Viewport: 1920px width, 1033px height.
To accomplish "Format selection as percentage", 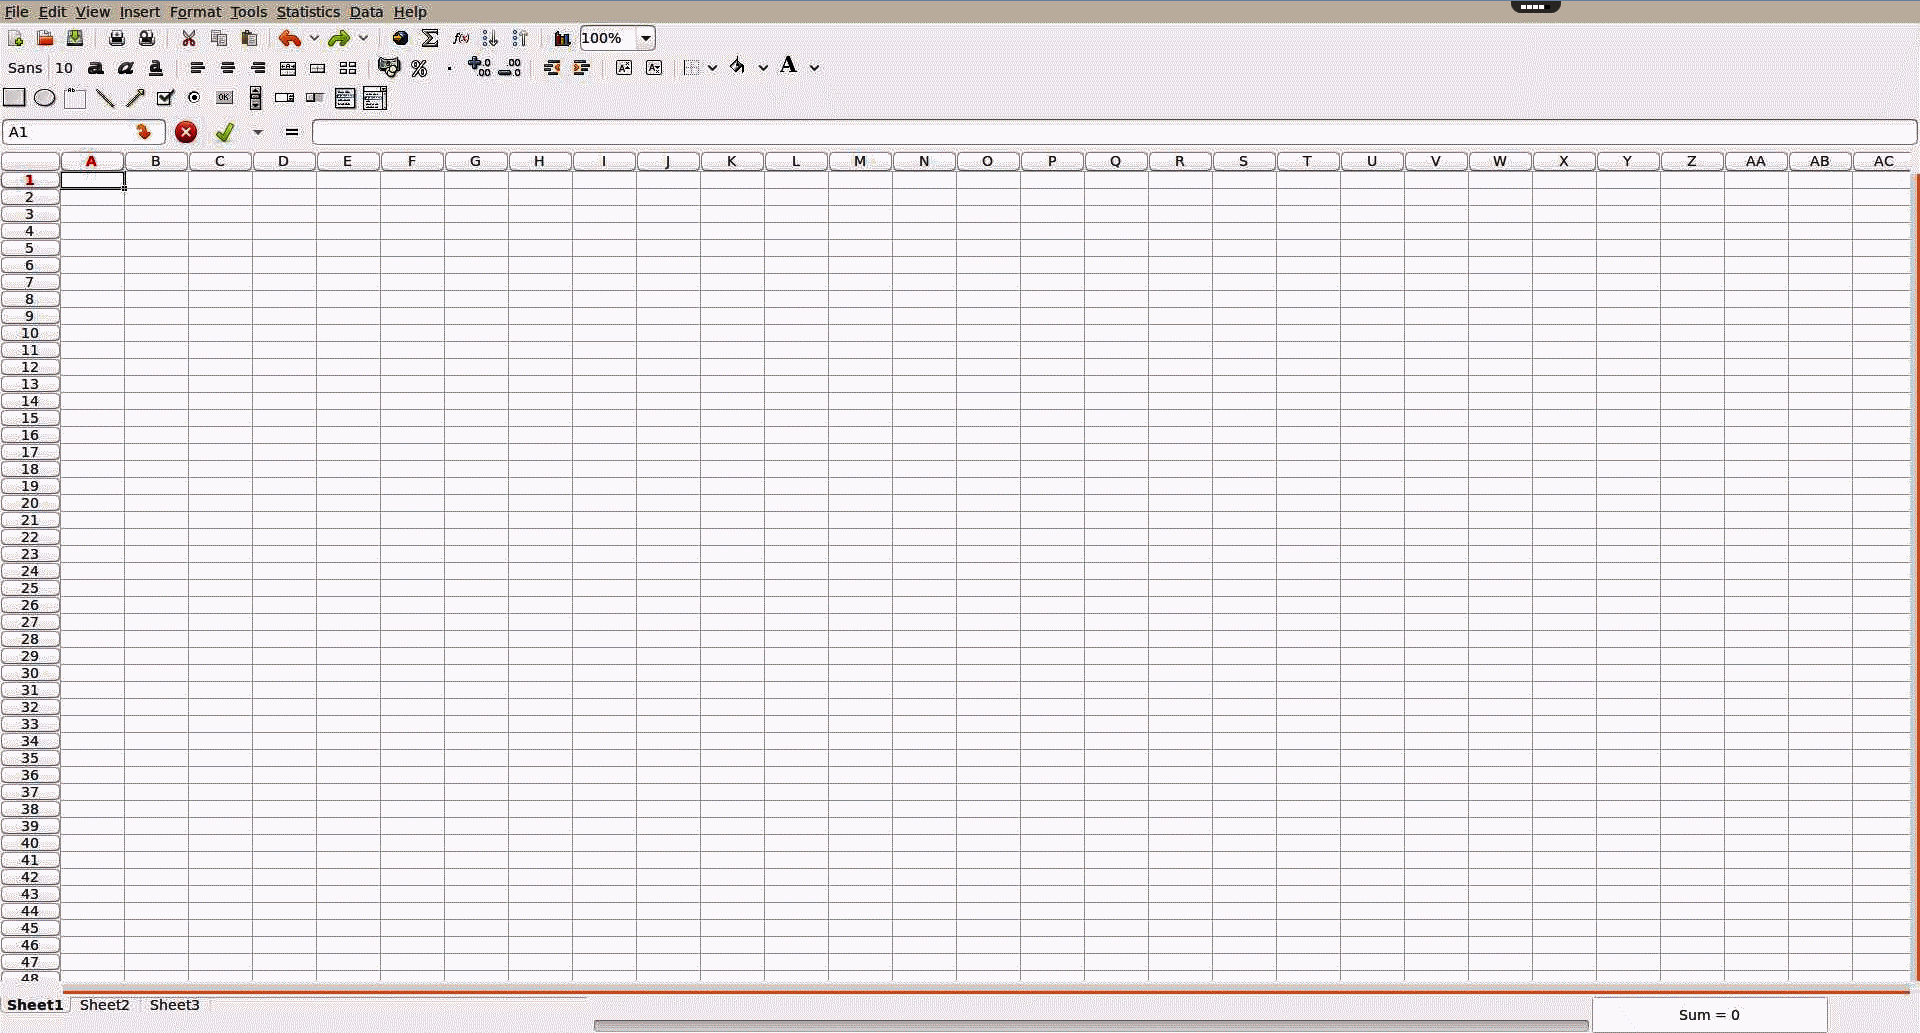I will click(419, 68).
